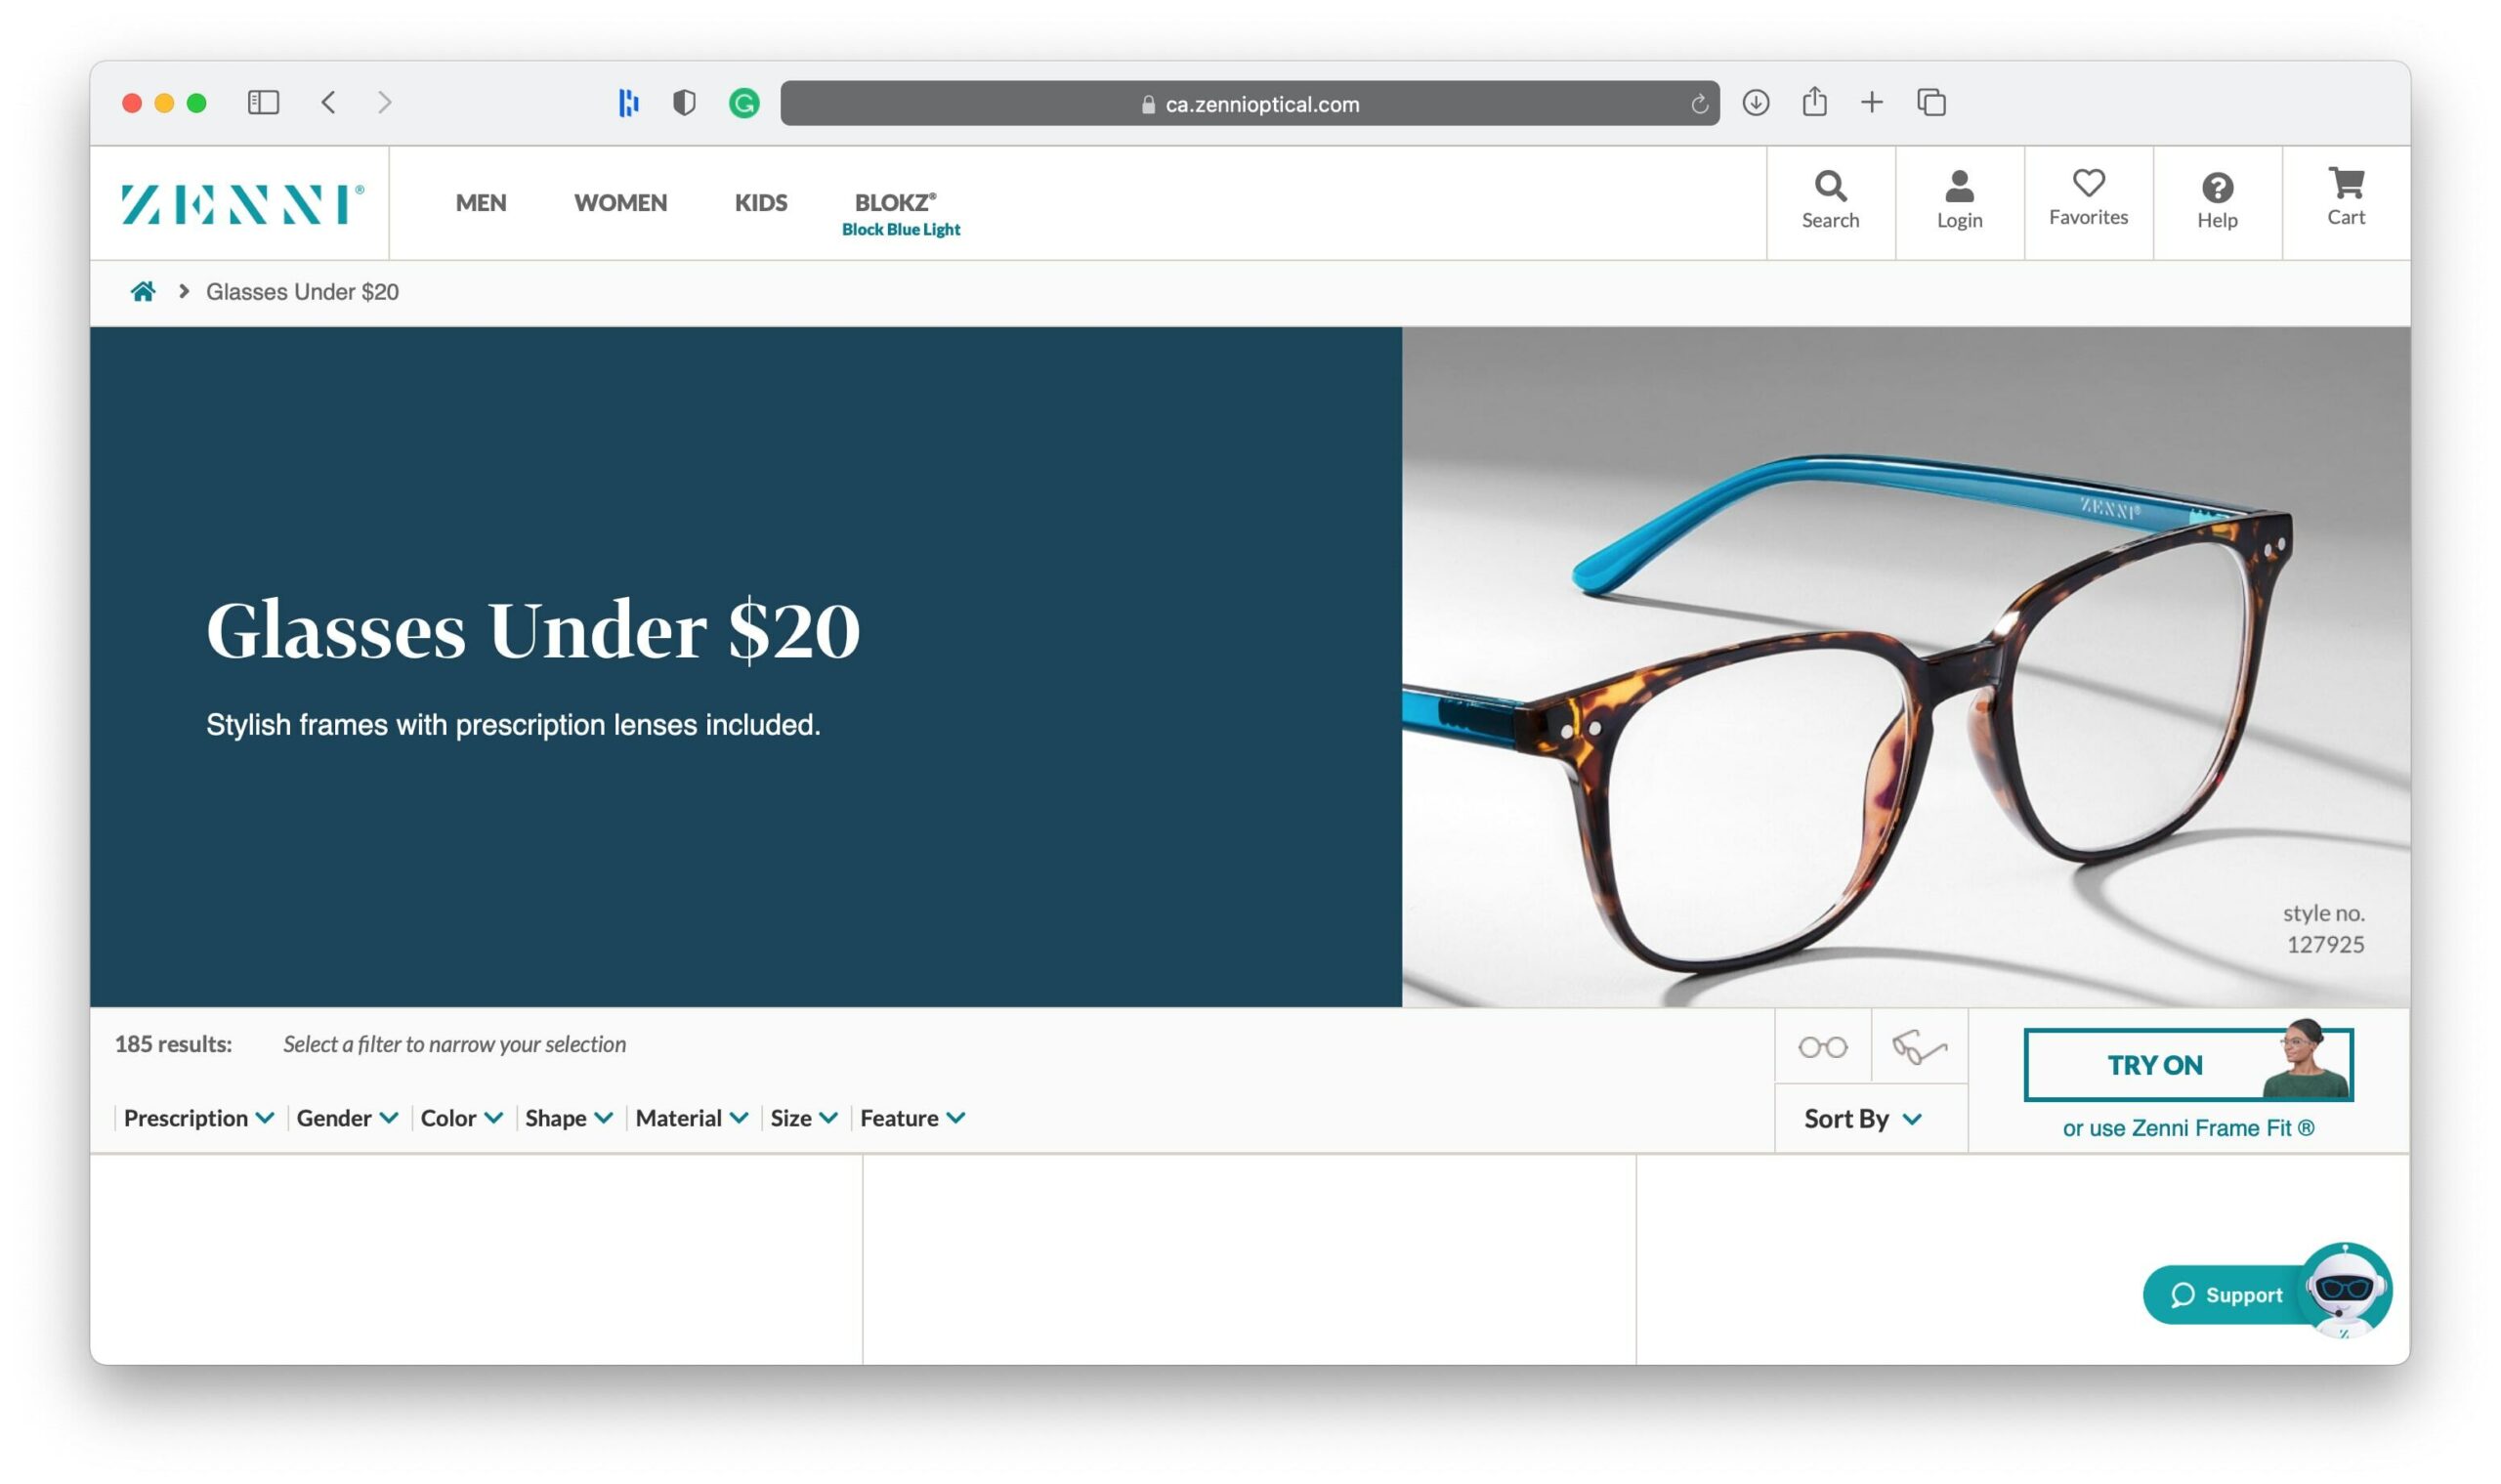2501x1484 pixels.
Task: Click the WOMEN navigation menu item
Action: point(620,199)
